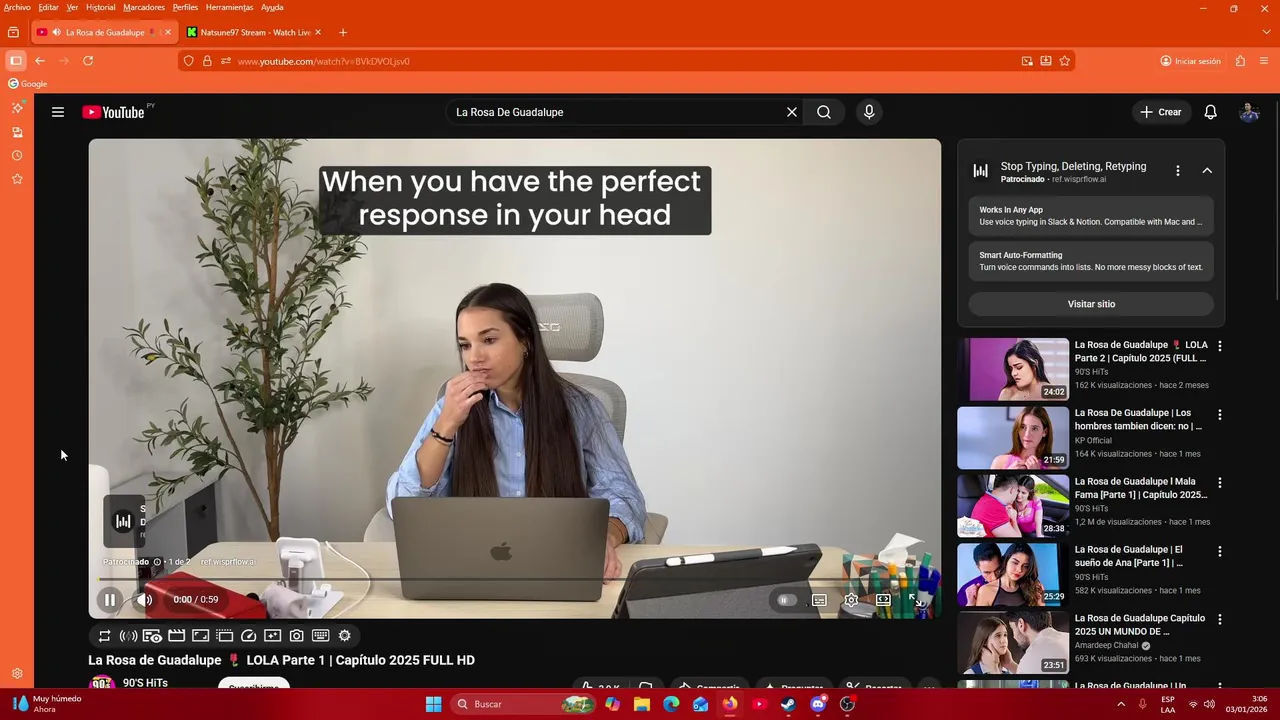
Task: Open the Perfiles menu
Action: (185, 7)
